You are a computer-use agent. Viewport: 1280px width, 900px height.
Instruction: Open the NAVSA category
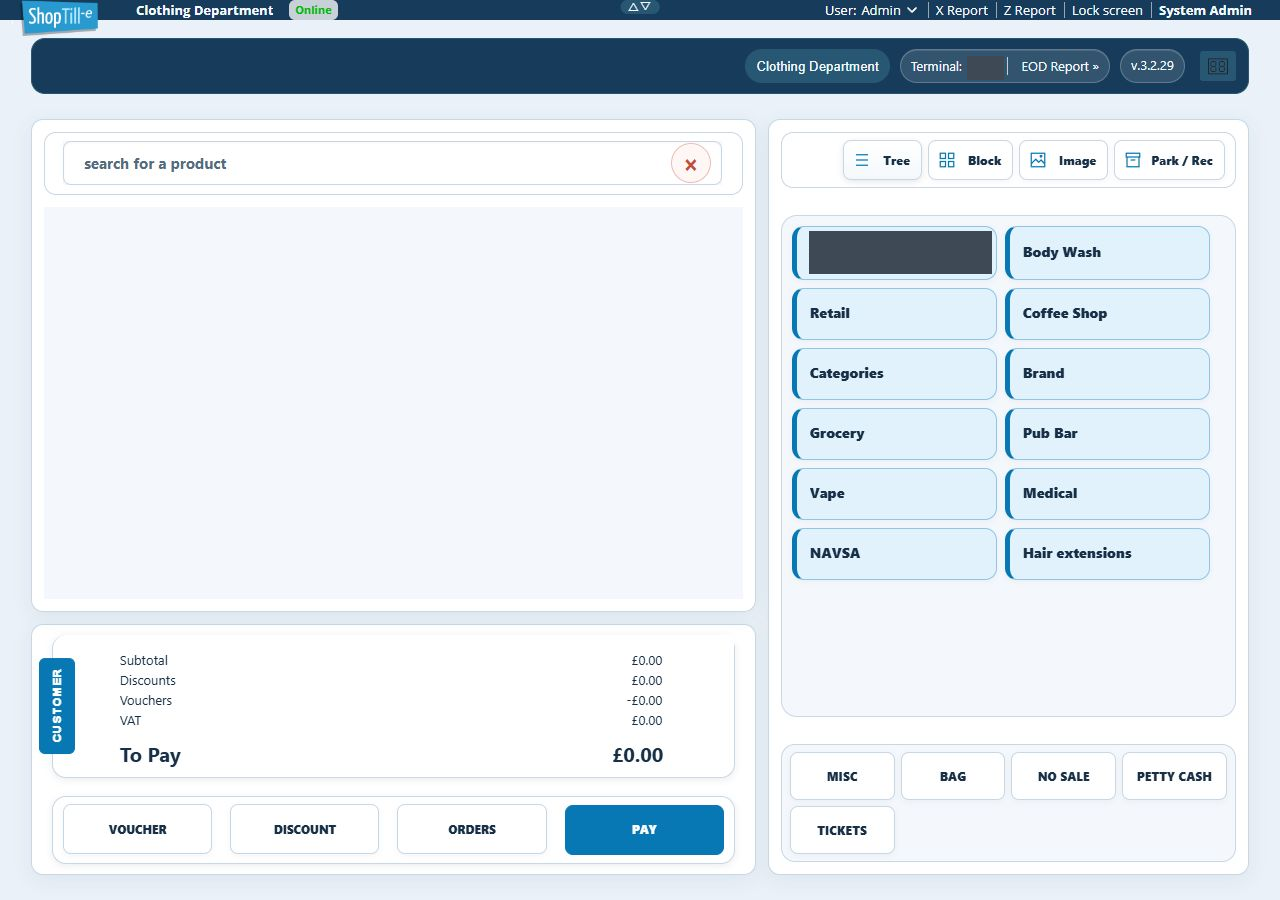pos(894,554)
